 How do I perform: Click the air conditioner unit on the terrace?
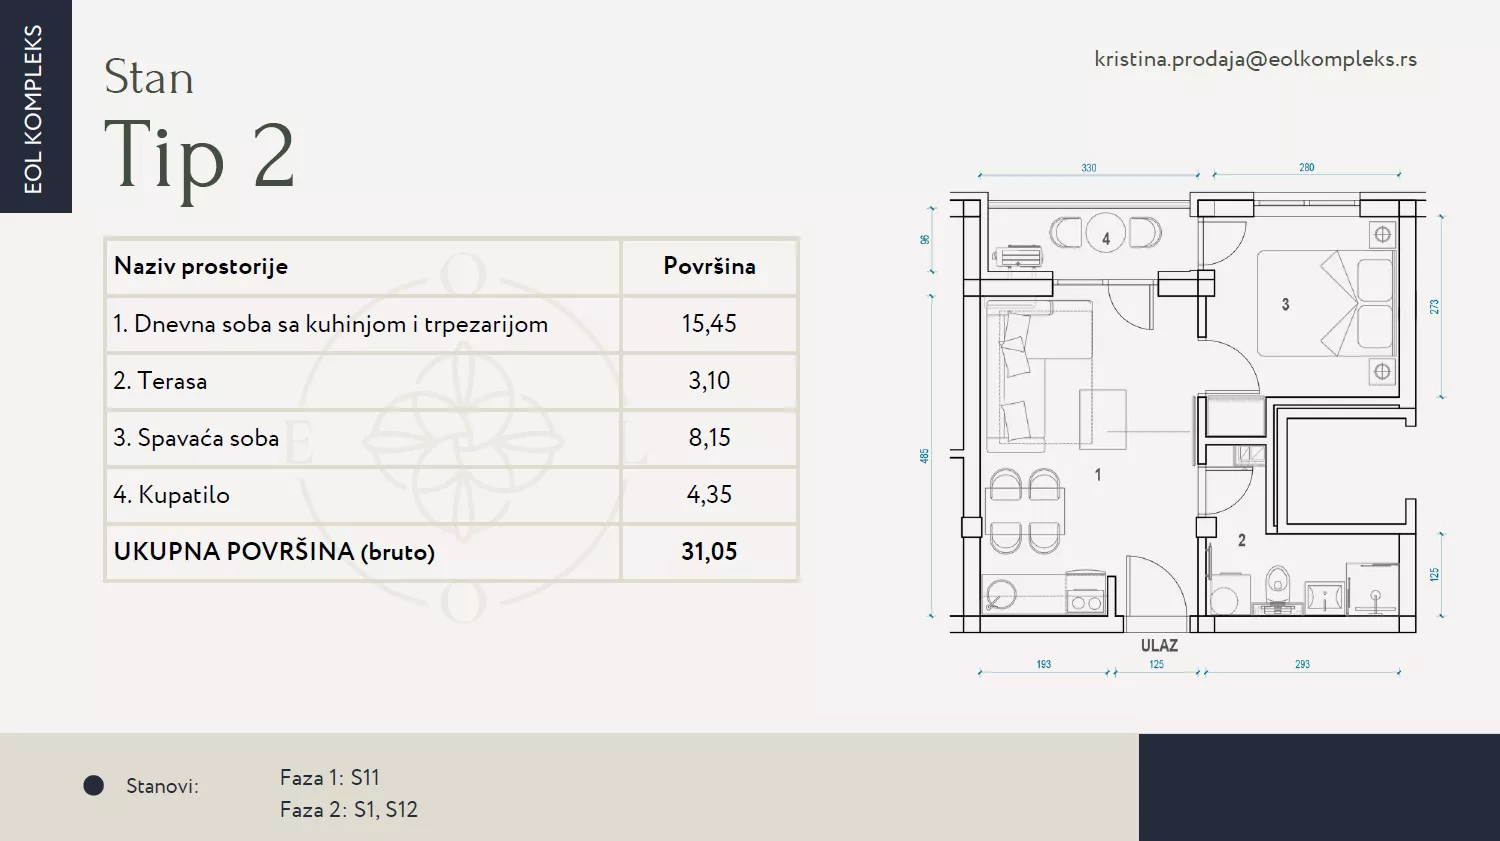1018,257
